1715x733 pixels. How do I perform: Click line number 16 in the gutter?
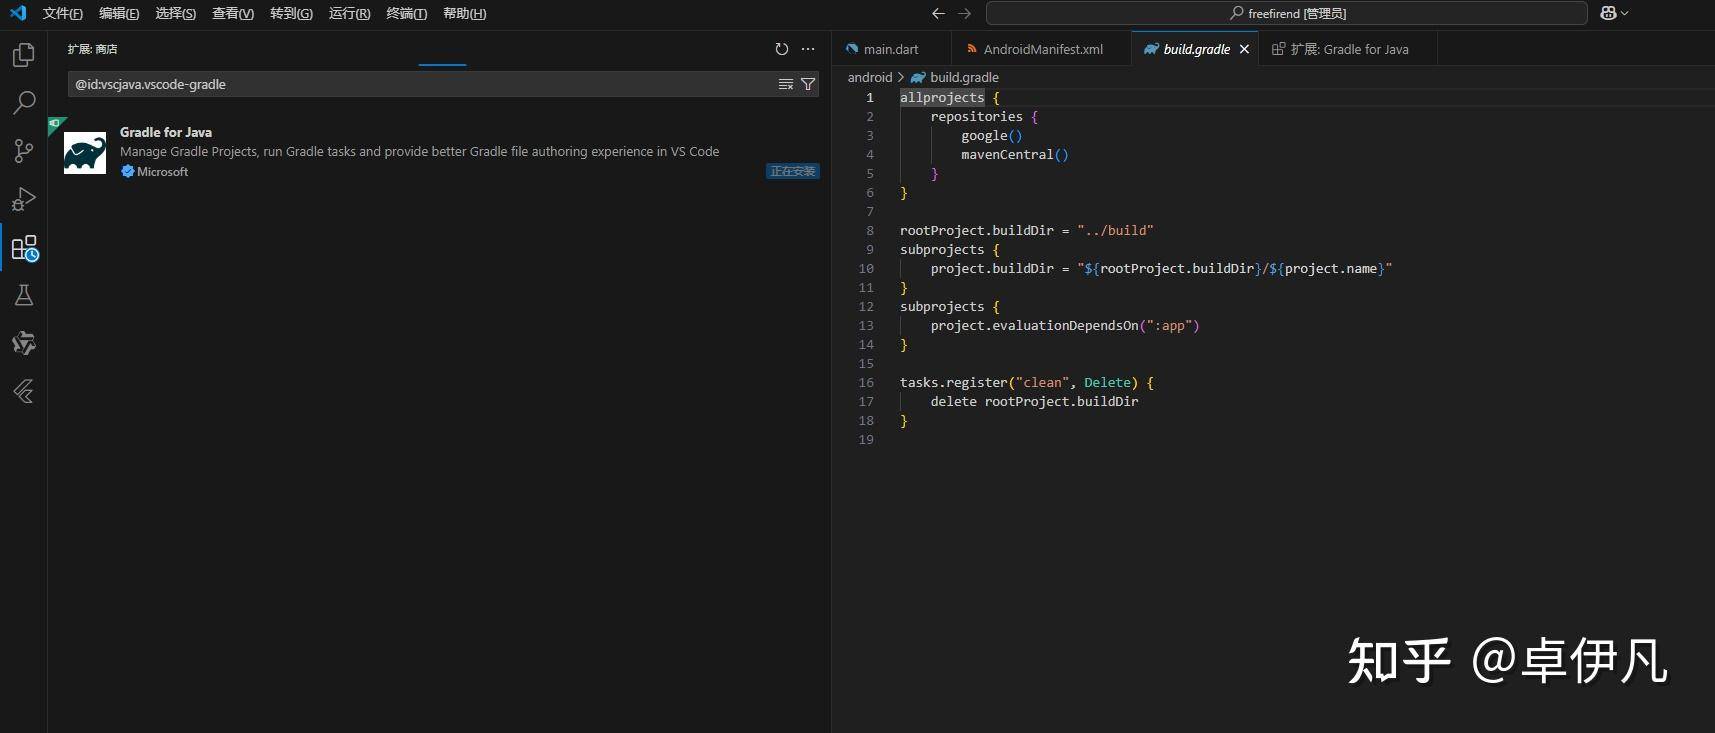(866, 382)
